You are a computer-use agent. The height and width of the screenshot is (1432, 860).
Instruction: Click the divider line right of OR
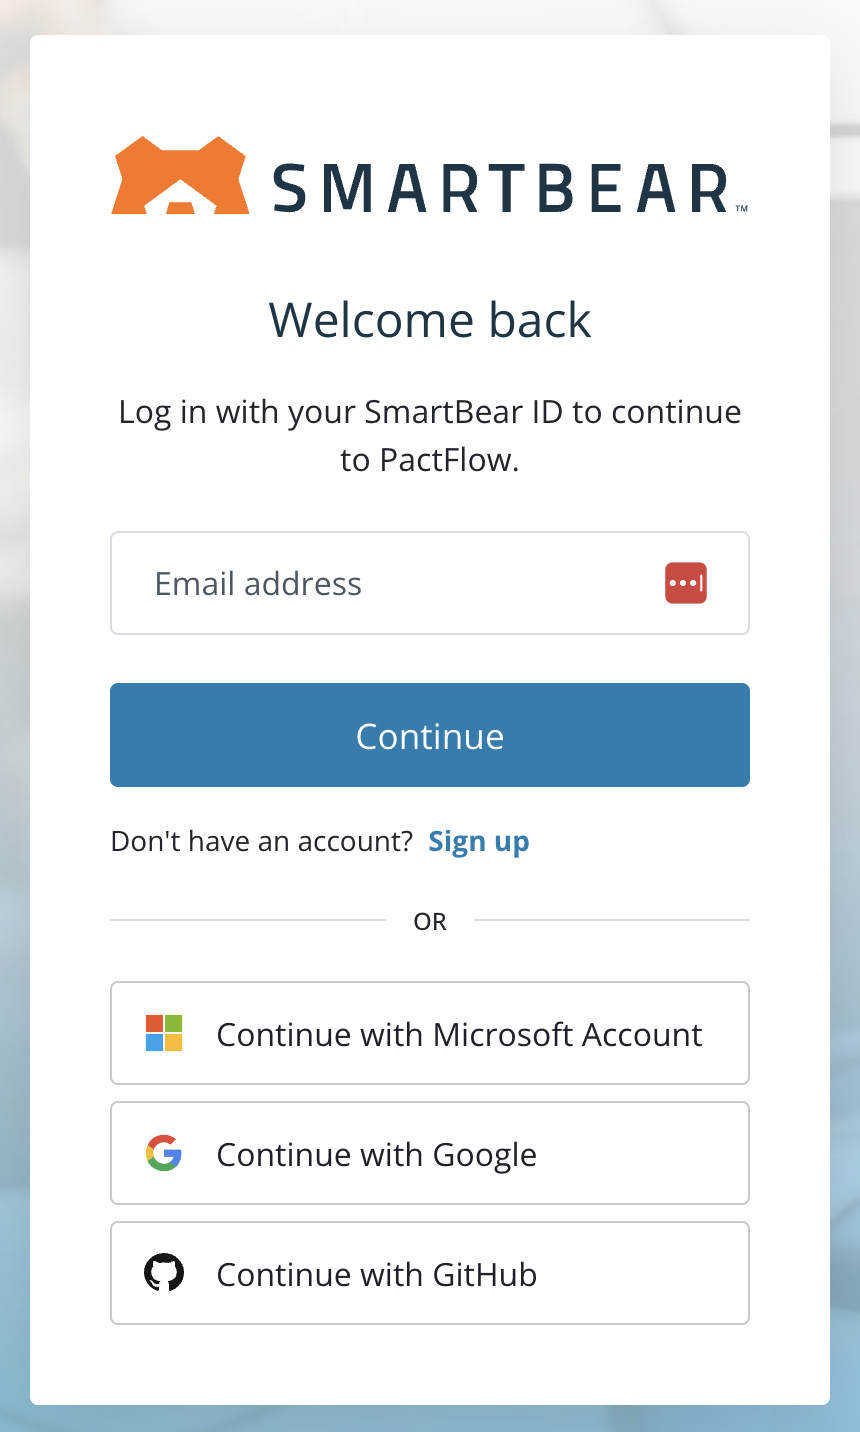coord(611,920)
